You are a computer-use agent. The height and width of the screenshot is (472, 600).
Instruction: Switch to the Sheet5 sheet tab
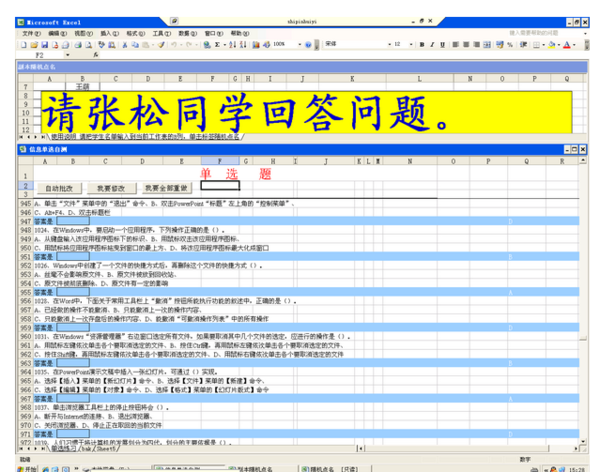105,449
